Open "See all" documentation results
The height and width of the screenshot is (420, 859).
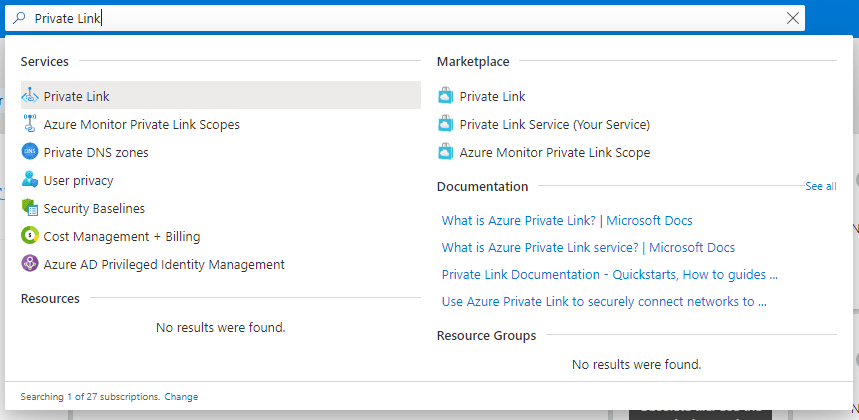coord(821,186)
